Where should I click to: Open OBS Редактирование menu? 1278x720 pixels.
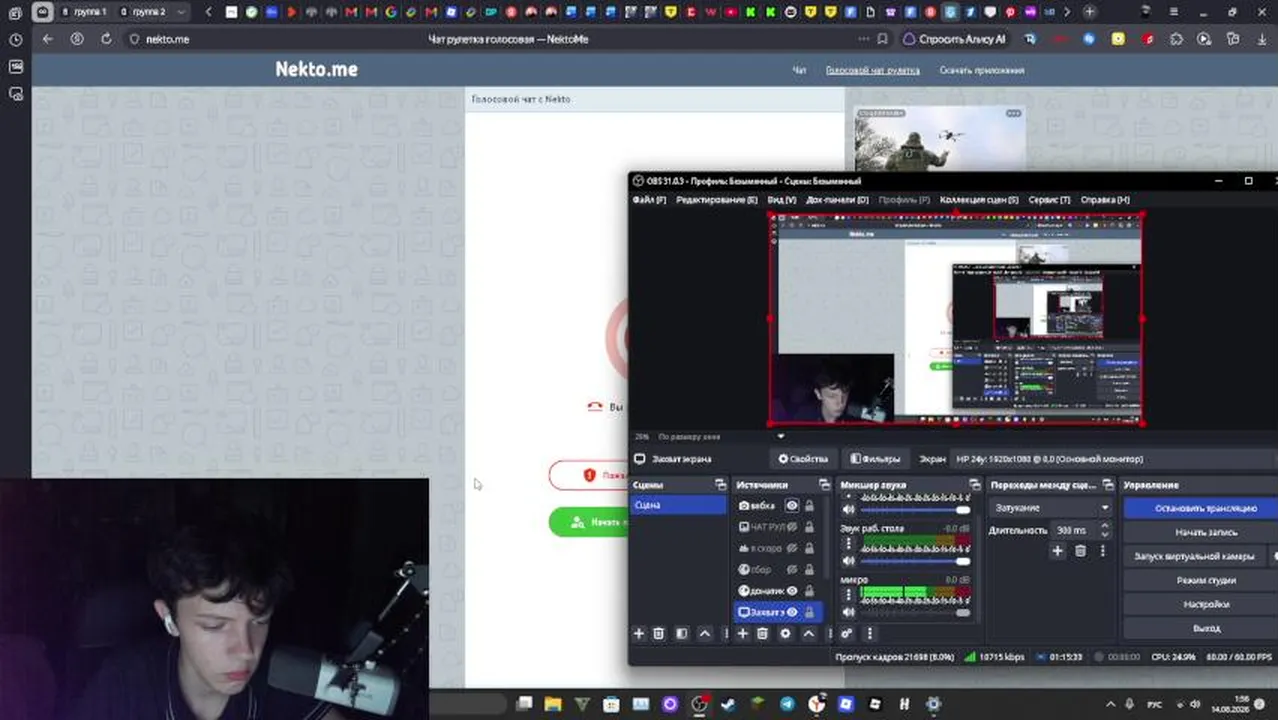[x=717, y=200]
